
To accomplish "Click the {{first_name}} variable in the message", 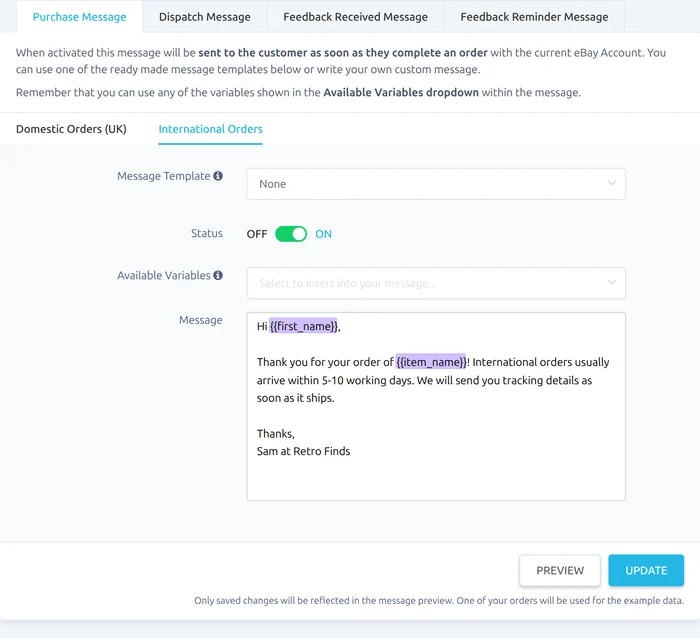I will coord(304,326).
